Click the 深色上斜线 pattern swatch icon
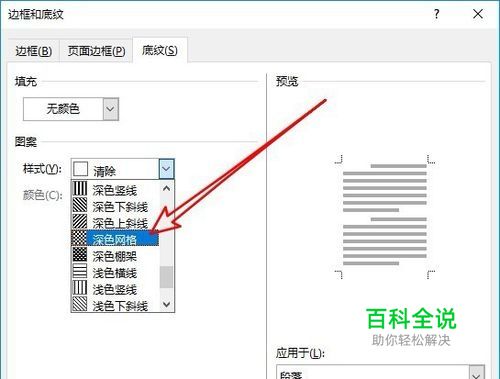The height and width of the screenshot is (379, 500). (x=80, y=221)
